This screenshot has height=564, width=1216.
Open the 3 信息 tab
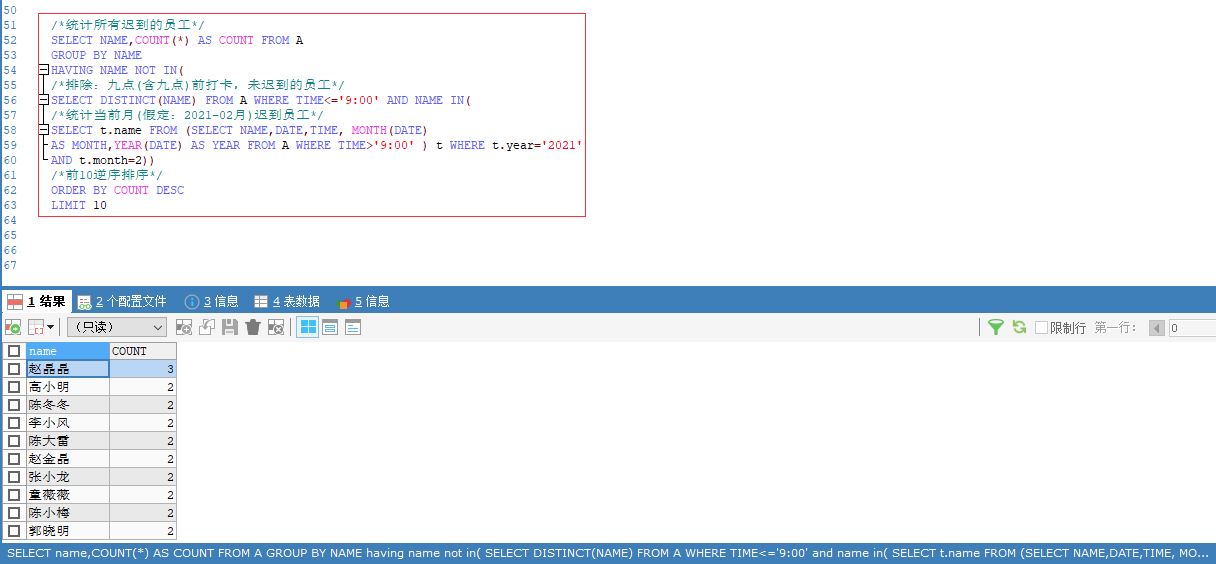point(212,301)
